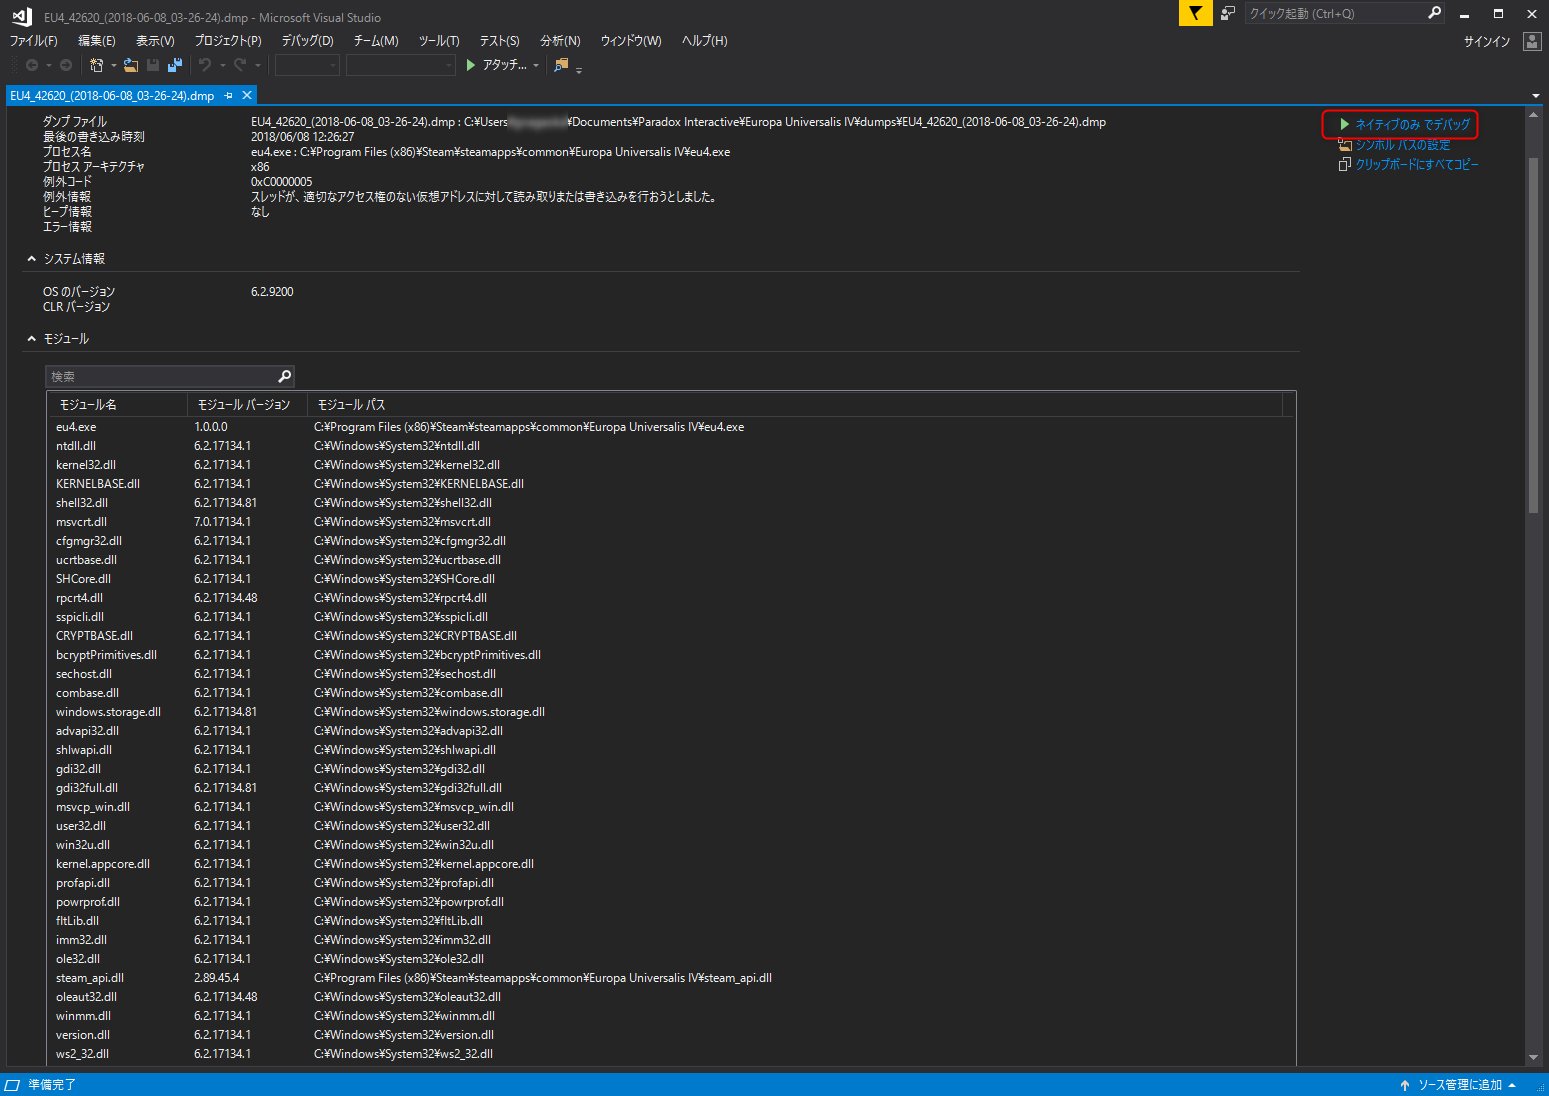Click the open file folder icon
The height and width of the screenshot is (1096, 1549).
pos(130,65)
